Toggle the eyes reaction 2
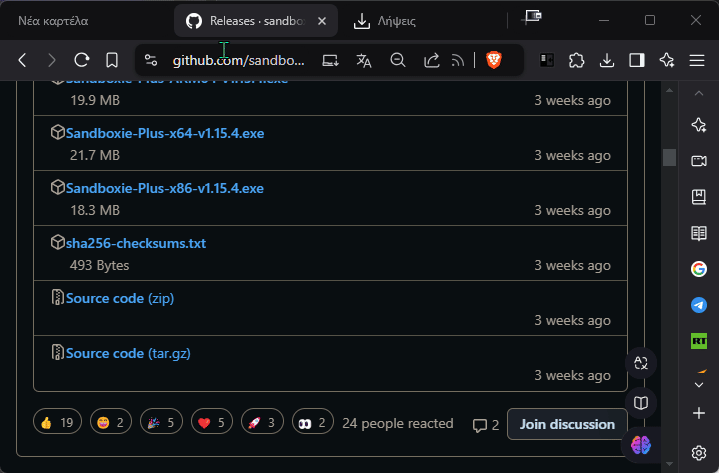The image size is (719, 473). click(312, 422)
